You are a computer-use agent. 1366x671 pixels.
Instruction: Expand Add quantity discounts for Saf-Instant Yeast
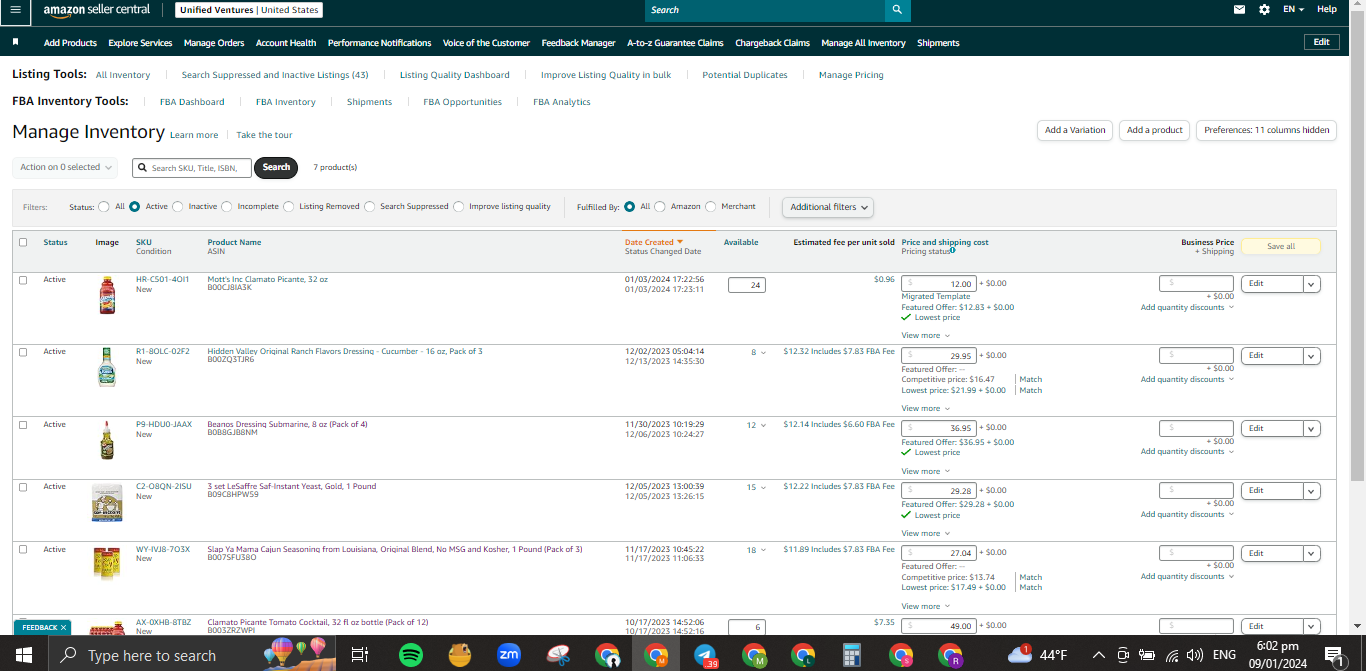1187,514
